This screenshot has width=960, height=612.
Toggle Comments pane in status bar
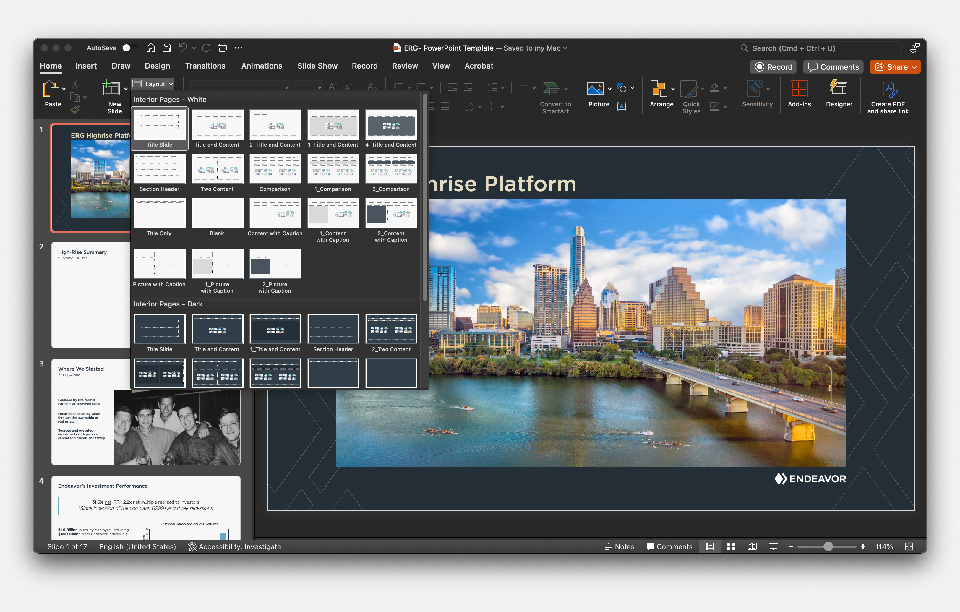669,547
